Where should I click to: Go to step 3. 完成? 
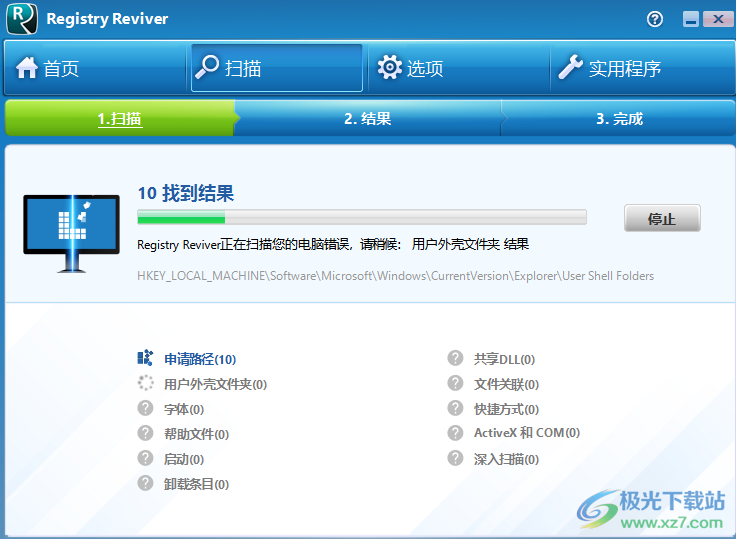point(619,118)
